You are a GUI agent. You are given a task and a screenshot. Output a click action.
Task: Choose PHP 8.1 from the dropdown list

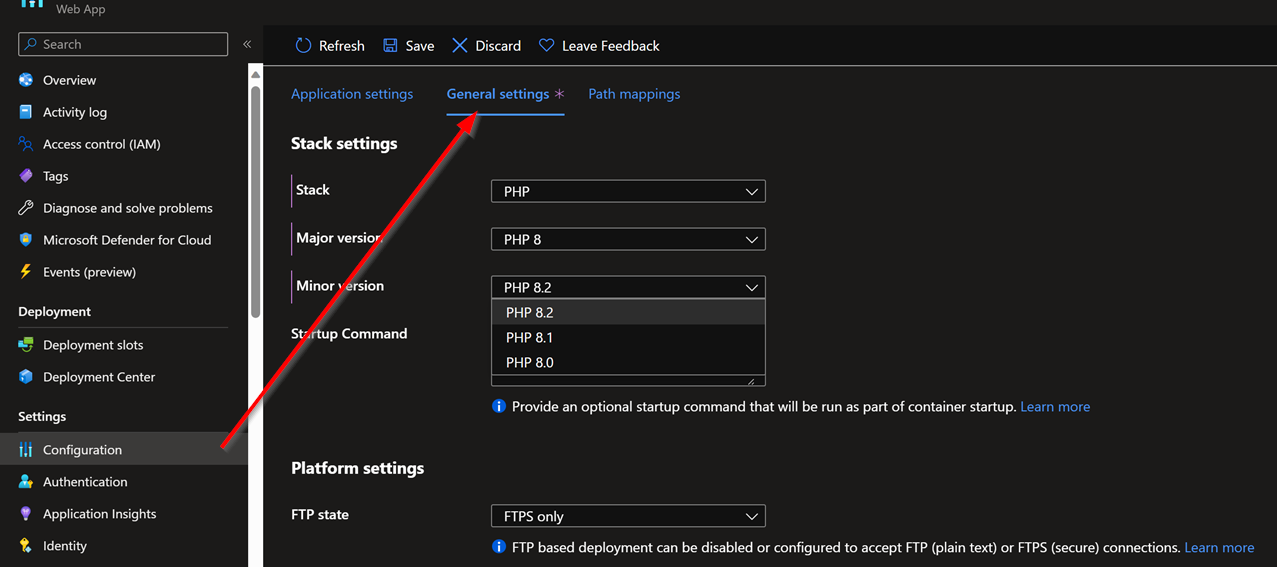pyautogui.click(x=628, y=337)
